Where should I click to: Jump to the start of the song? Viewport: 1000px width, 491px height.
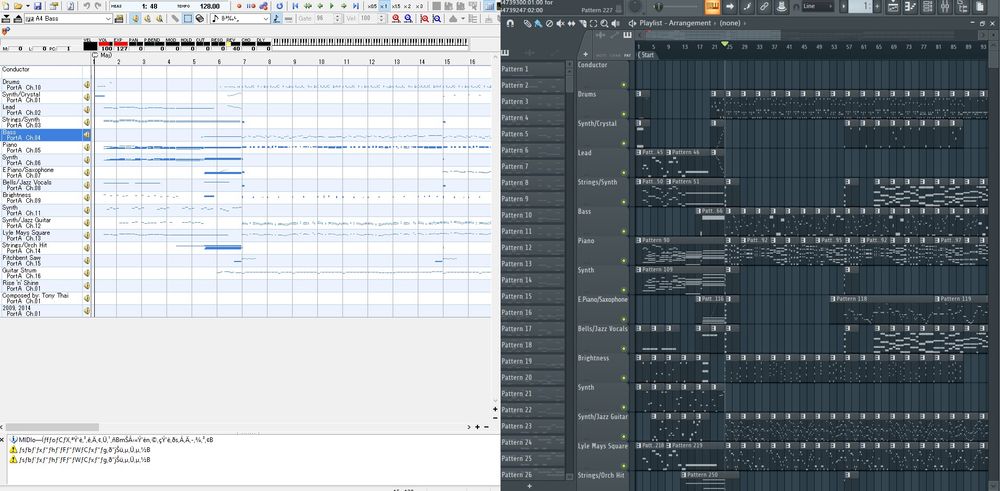coord(295,6)
